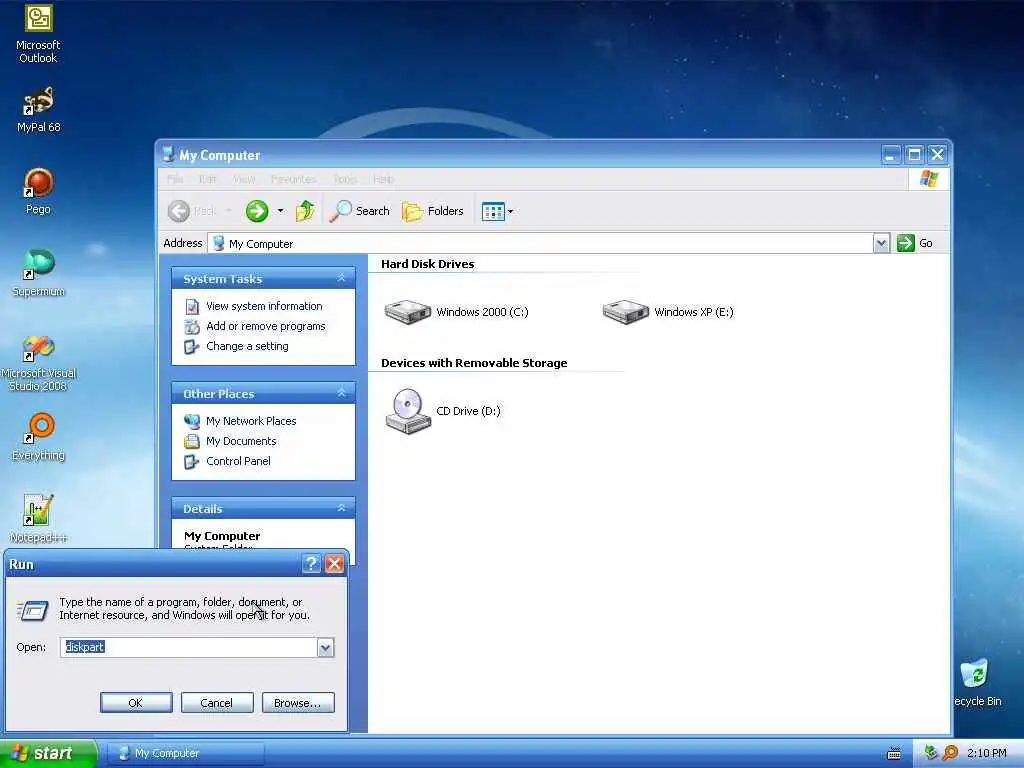Image resolution: width=1024 pixels, height=768 pixels.
Task: Open Control Panel link
Action: (238, 461)
